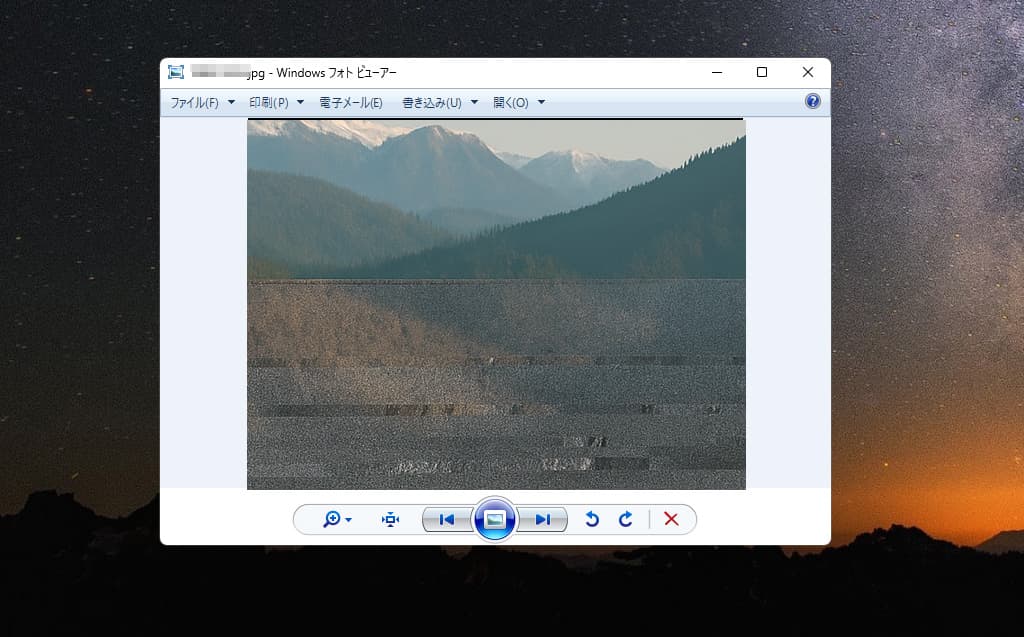Go to the previous photo

(446, 520)
